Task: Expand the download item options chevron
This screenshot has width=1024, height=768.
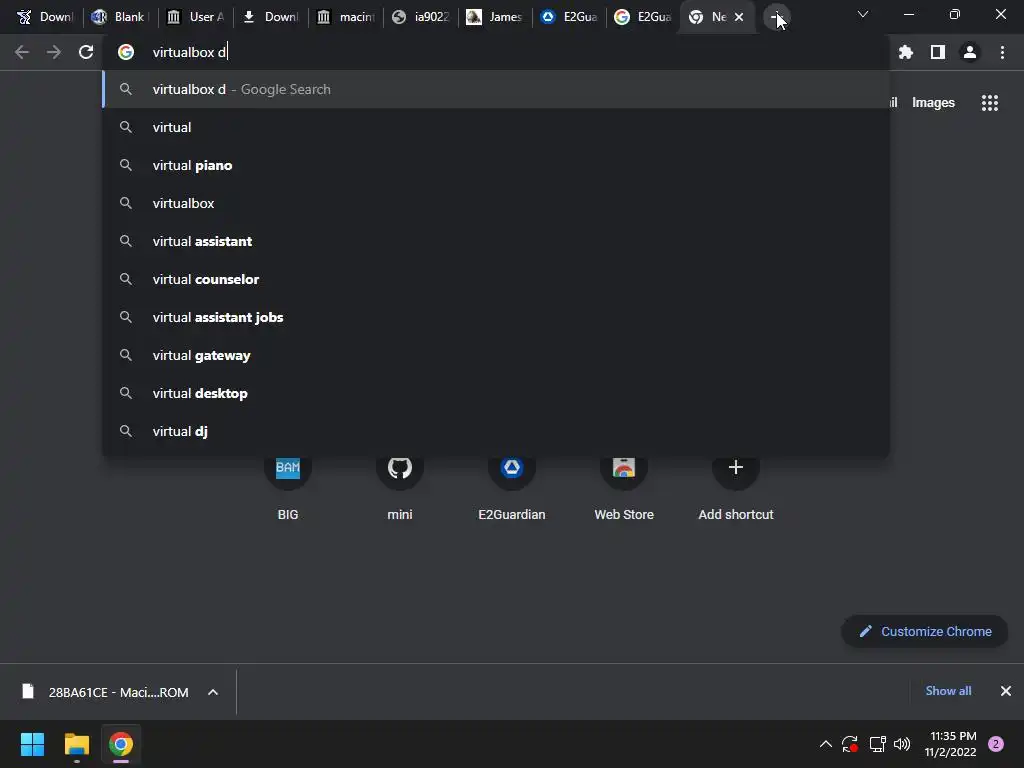Action: [213, 692]
